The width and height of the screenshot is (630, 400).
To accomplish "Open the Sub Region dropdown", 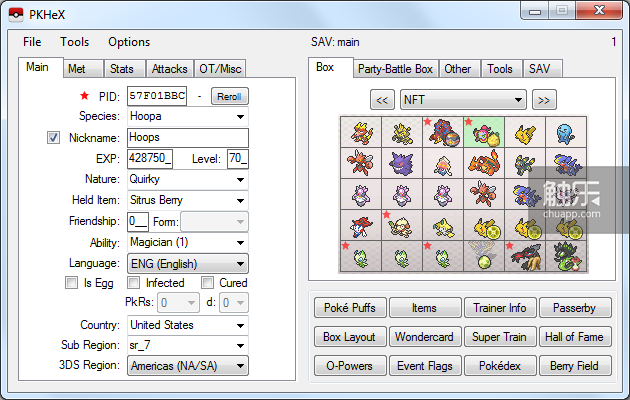I will pos(188,345).
